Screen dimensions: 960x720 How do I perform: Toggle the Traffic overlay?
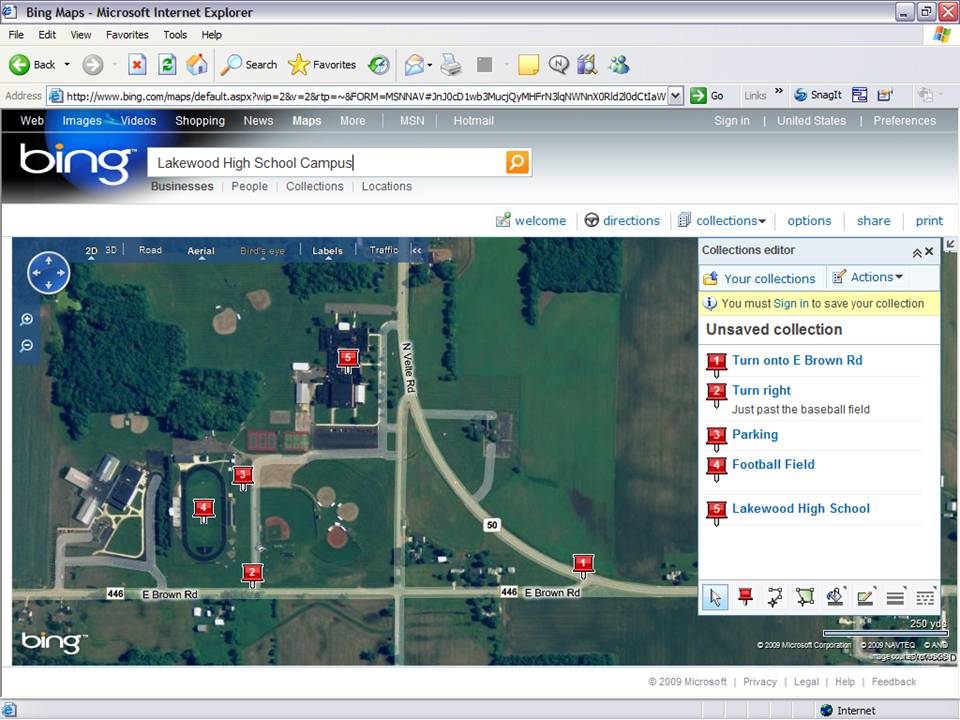pos(383,250)
